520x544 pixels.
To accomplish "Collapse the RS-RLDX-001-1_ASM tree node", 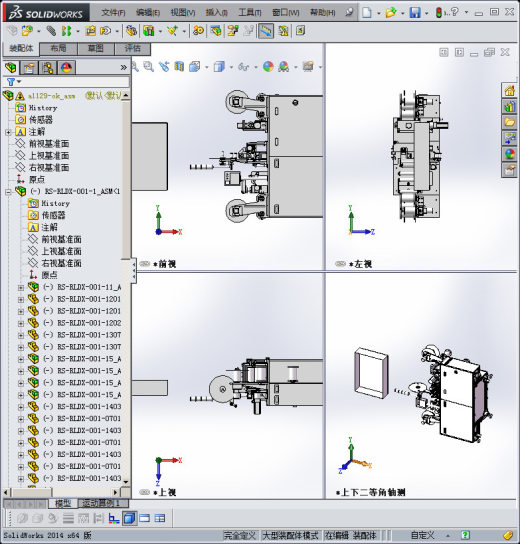I will [x=8, y=192].
